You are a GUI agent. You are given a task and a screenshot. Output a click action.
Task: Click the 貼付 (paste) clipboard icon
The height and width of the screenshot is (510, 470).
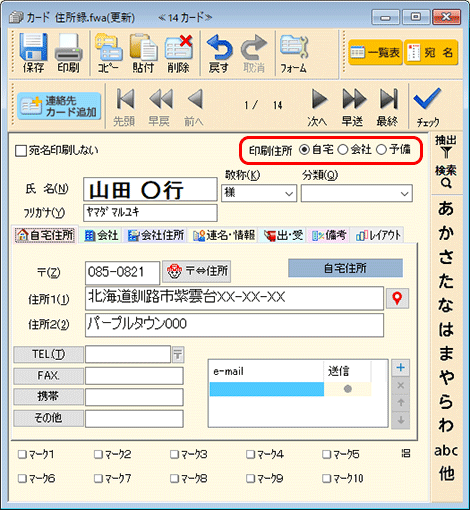143,47
